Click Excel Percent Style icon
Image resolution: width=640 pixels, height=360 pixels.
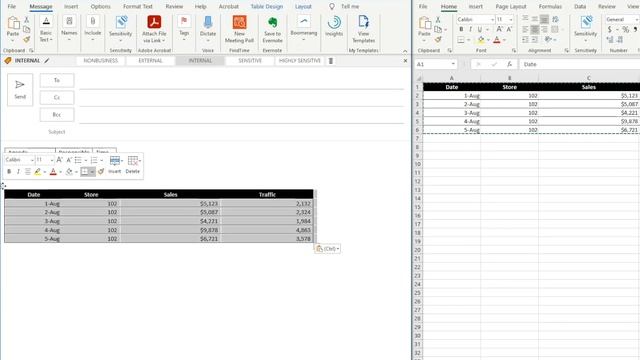[625, 30]
